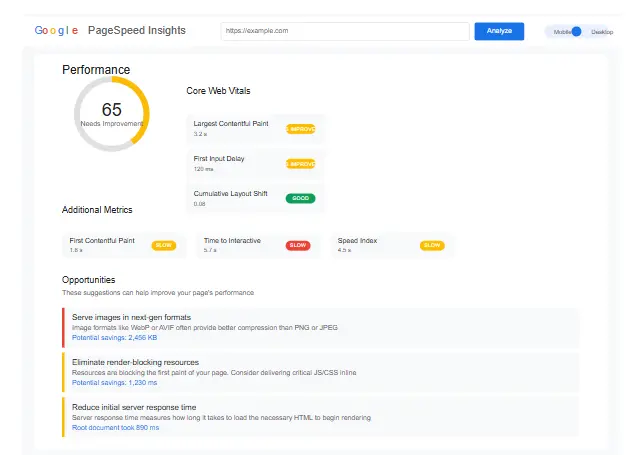Click the First Contentful Paint SLOW badge
629x455 pixels.
coord(164,245)
